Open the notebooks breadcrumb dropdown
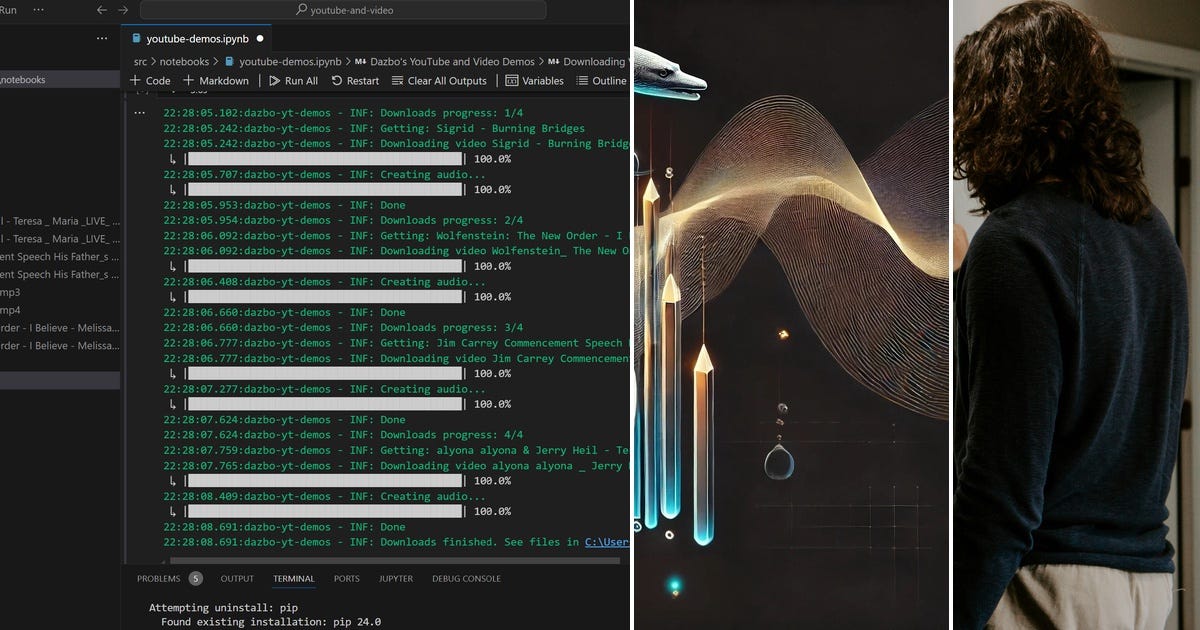The width and height of the screenshot is (1200, 630). coord(183,61)
